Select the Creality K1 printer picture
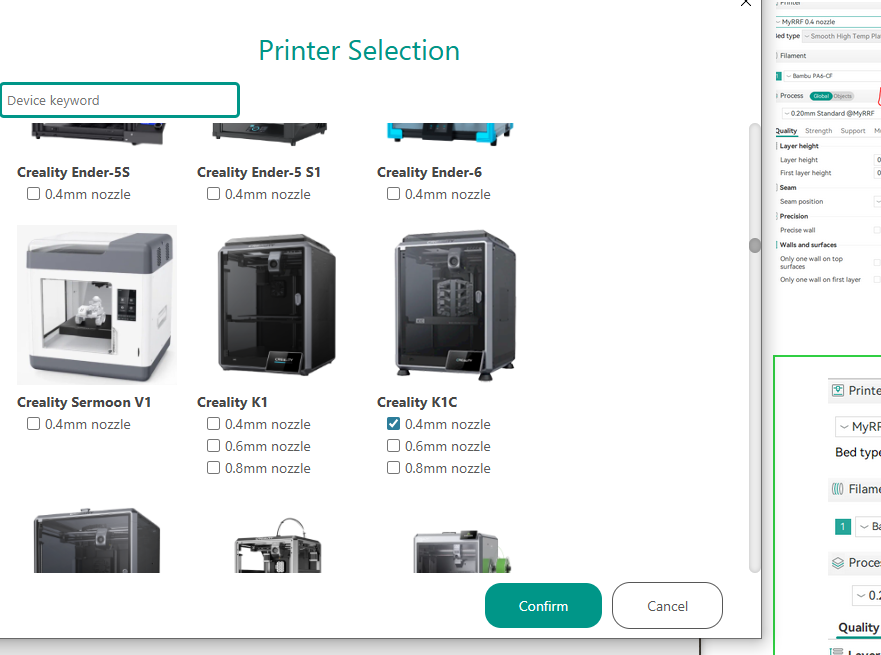Image resolution: width=881 pixels, height=655 pixels. click(277, 305)
